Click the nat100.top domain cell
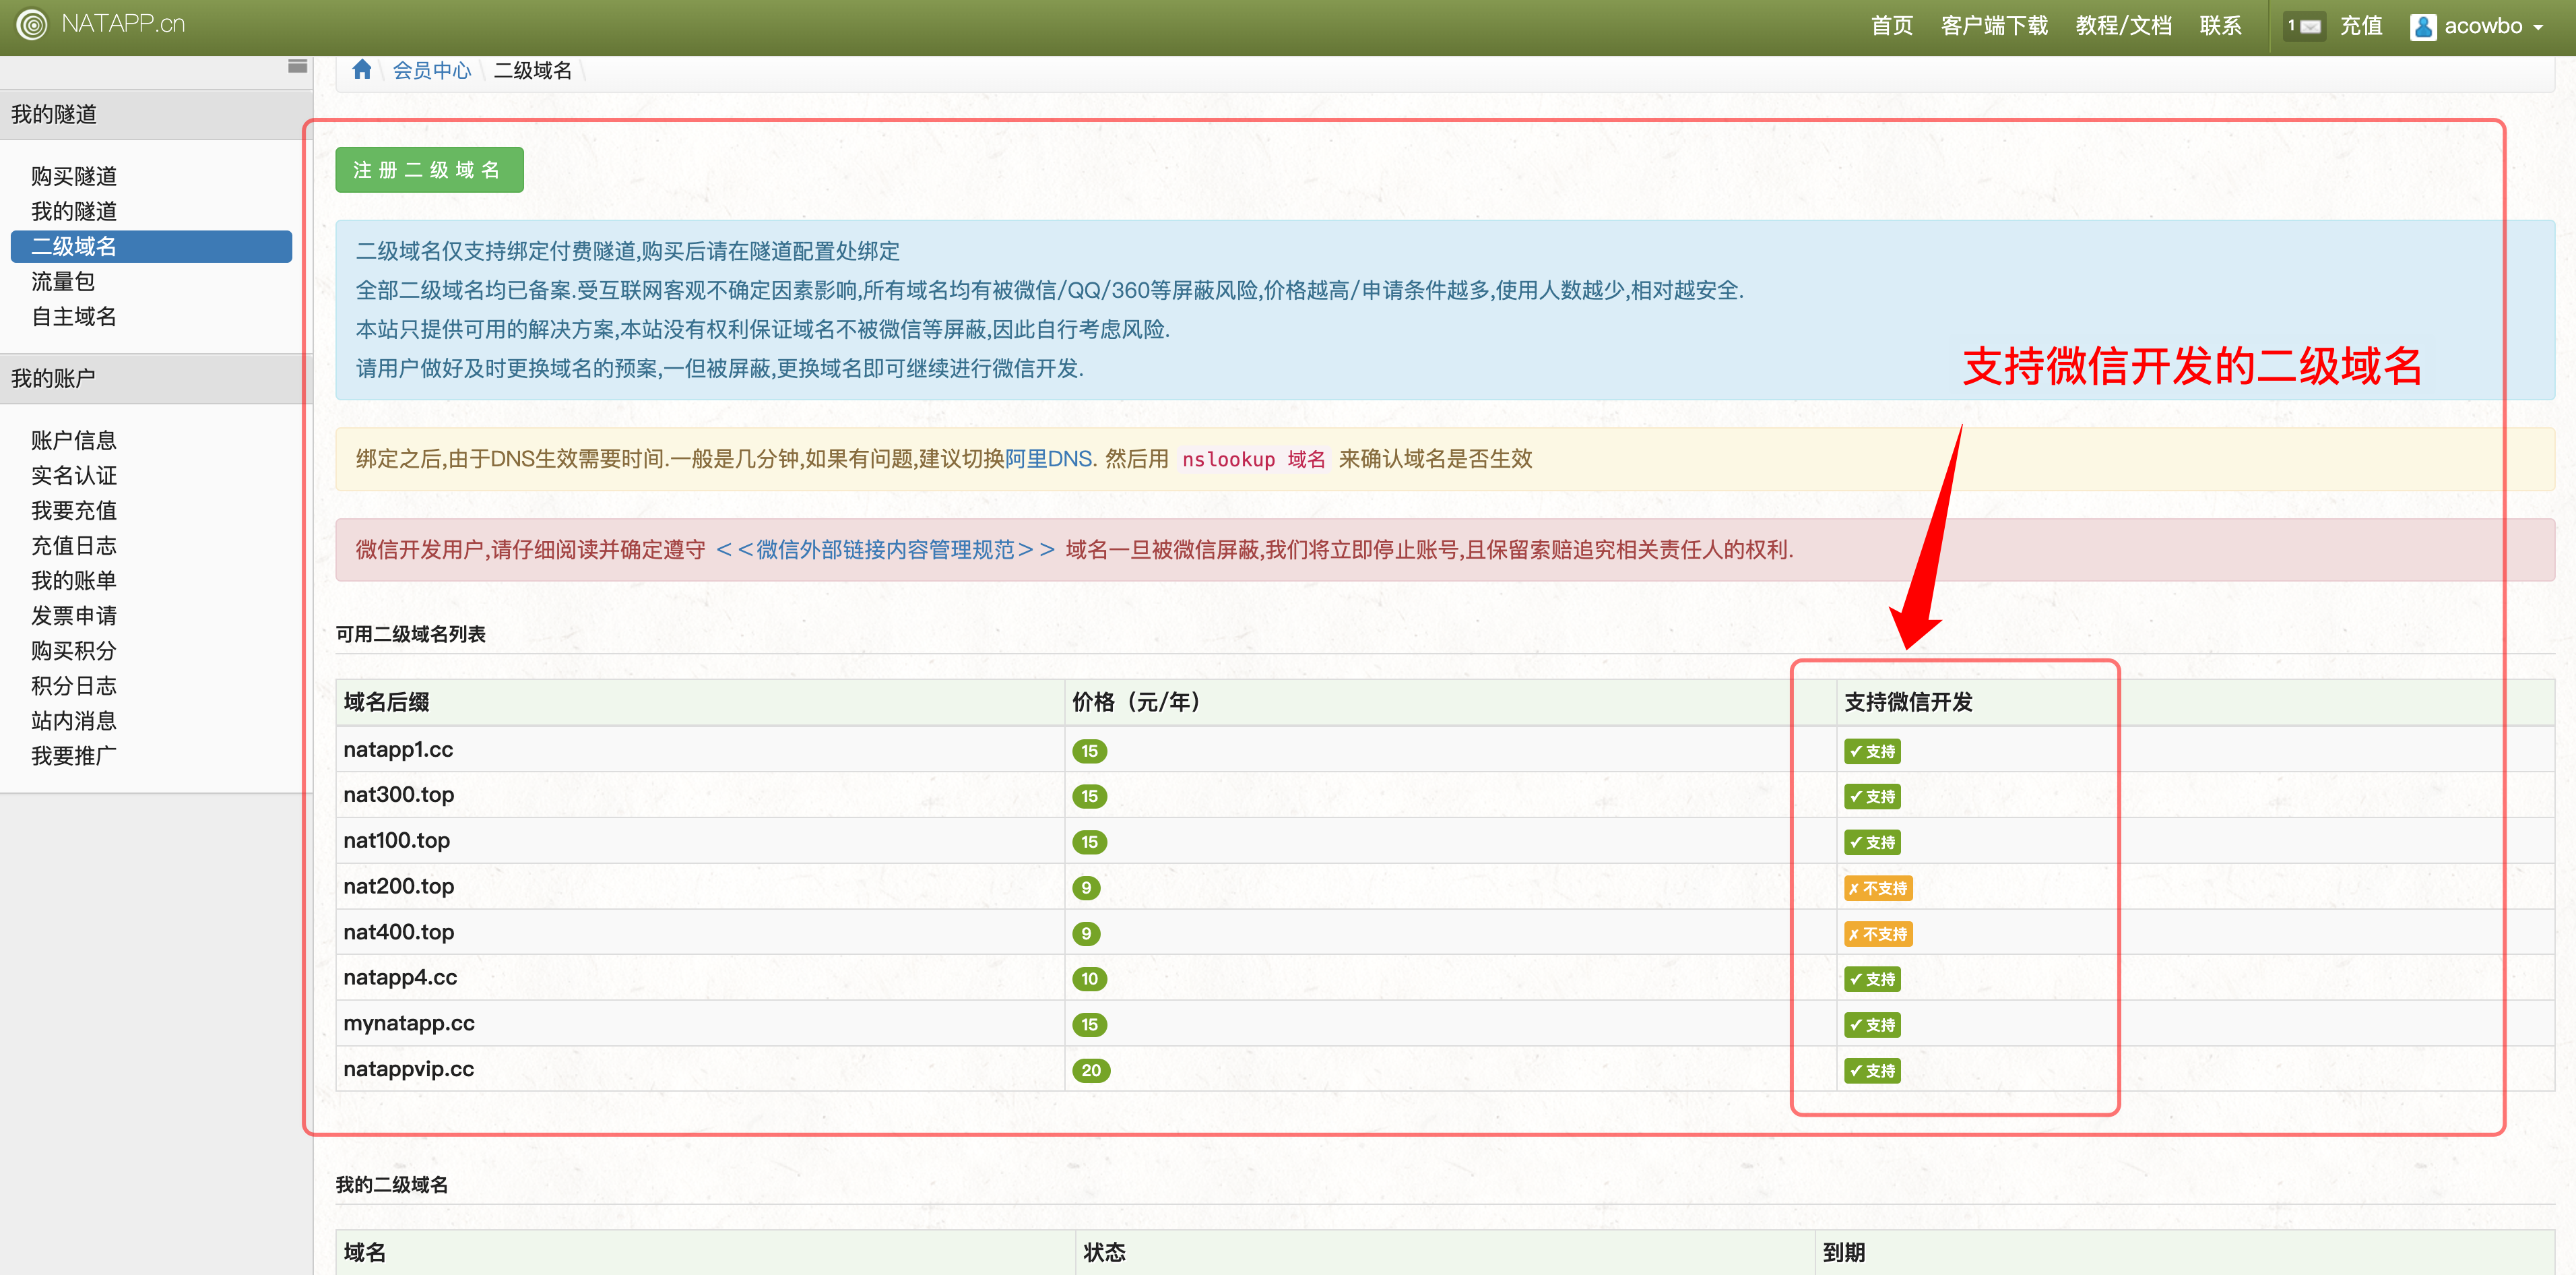Viewport: 2576px width, 1275px height. (x=700, y=840)
